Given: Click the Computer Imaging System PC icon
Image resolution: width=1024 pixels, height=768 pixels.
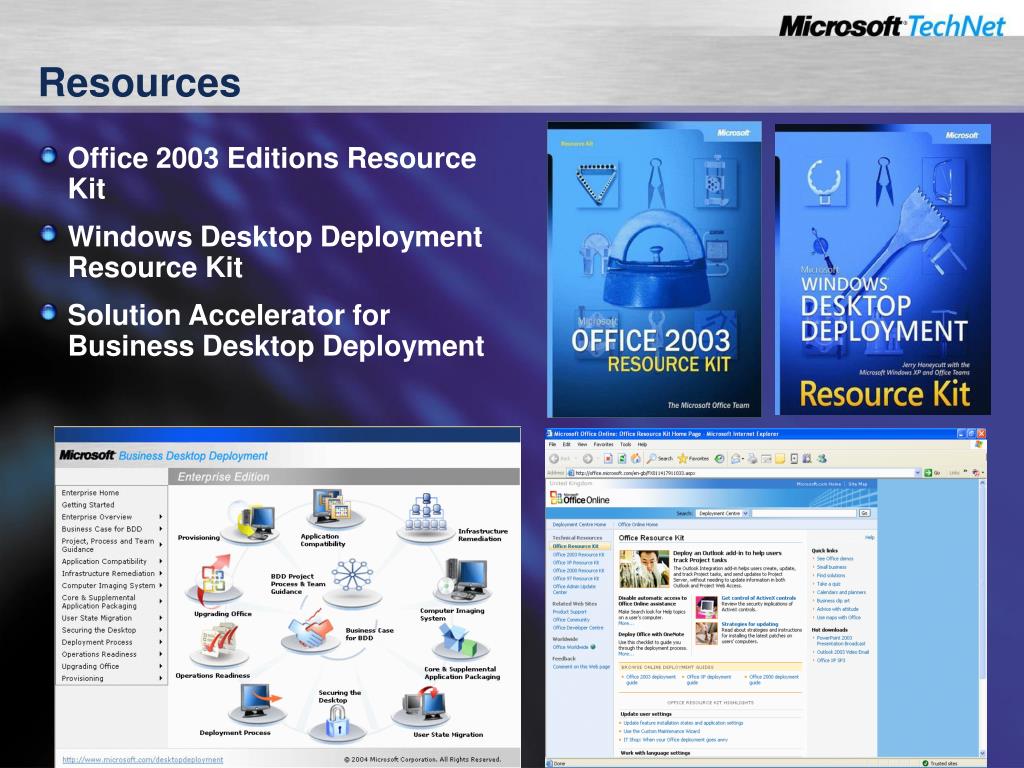Looking at the screenshot, I should click(x=462, y=580).
